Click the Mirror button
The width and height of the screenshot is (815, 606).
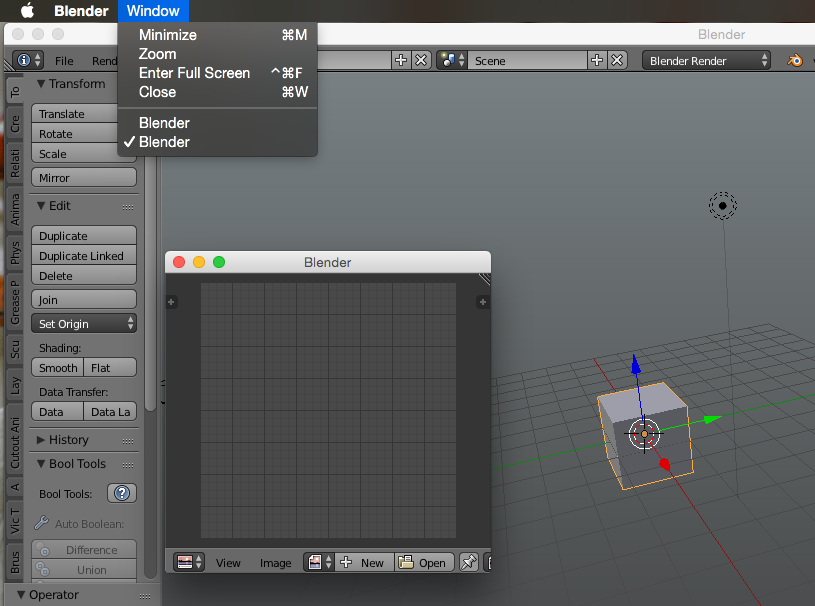tap(84, 178)
